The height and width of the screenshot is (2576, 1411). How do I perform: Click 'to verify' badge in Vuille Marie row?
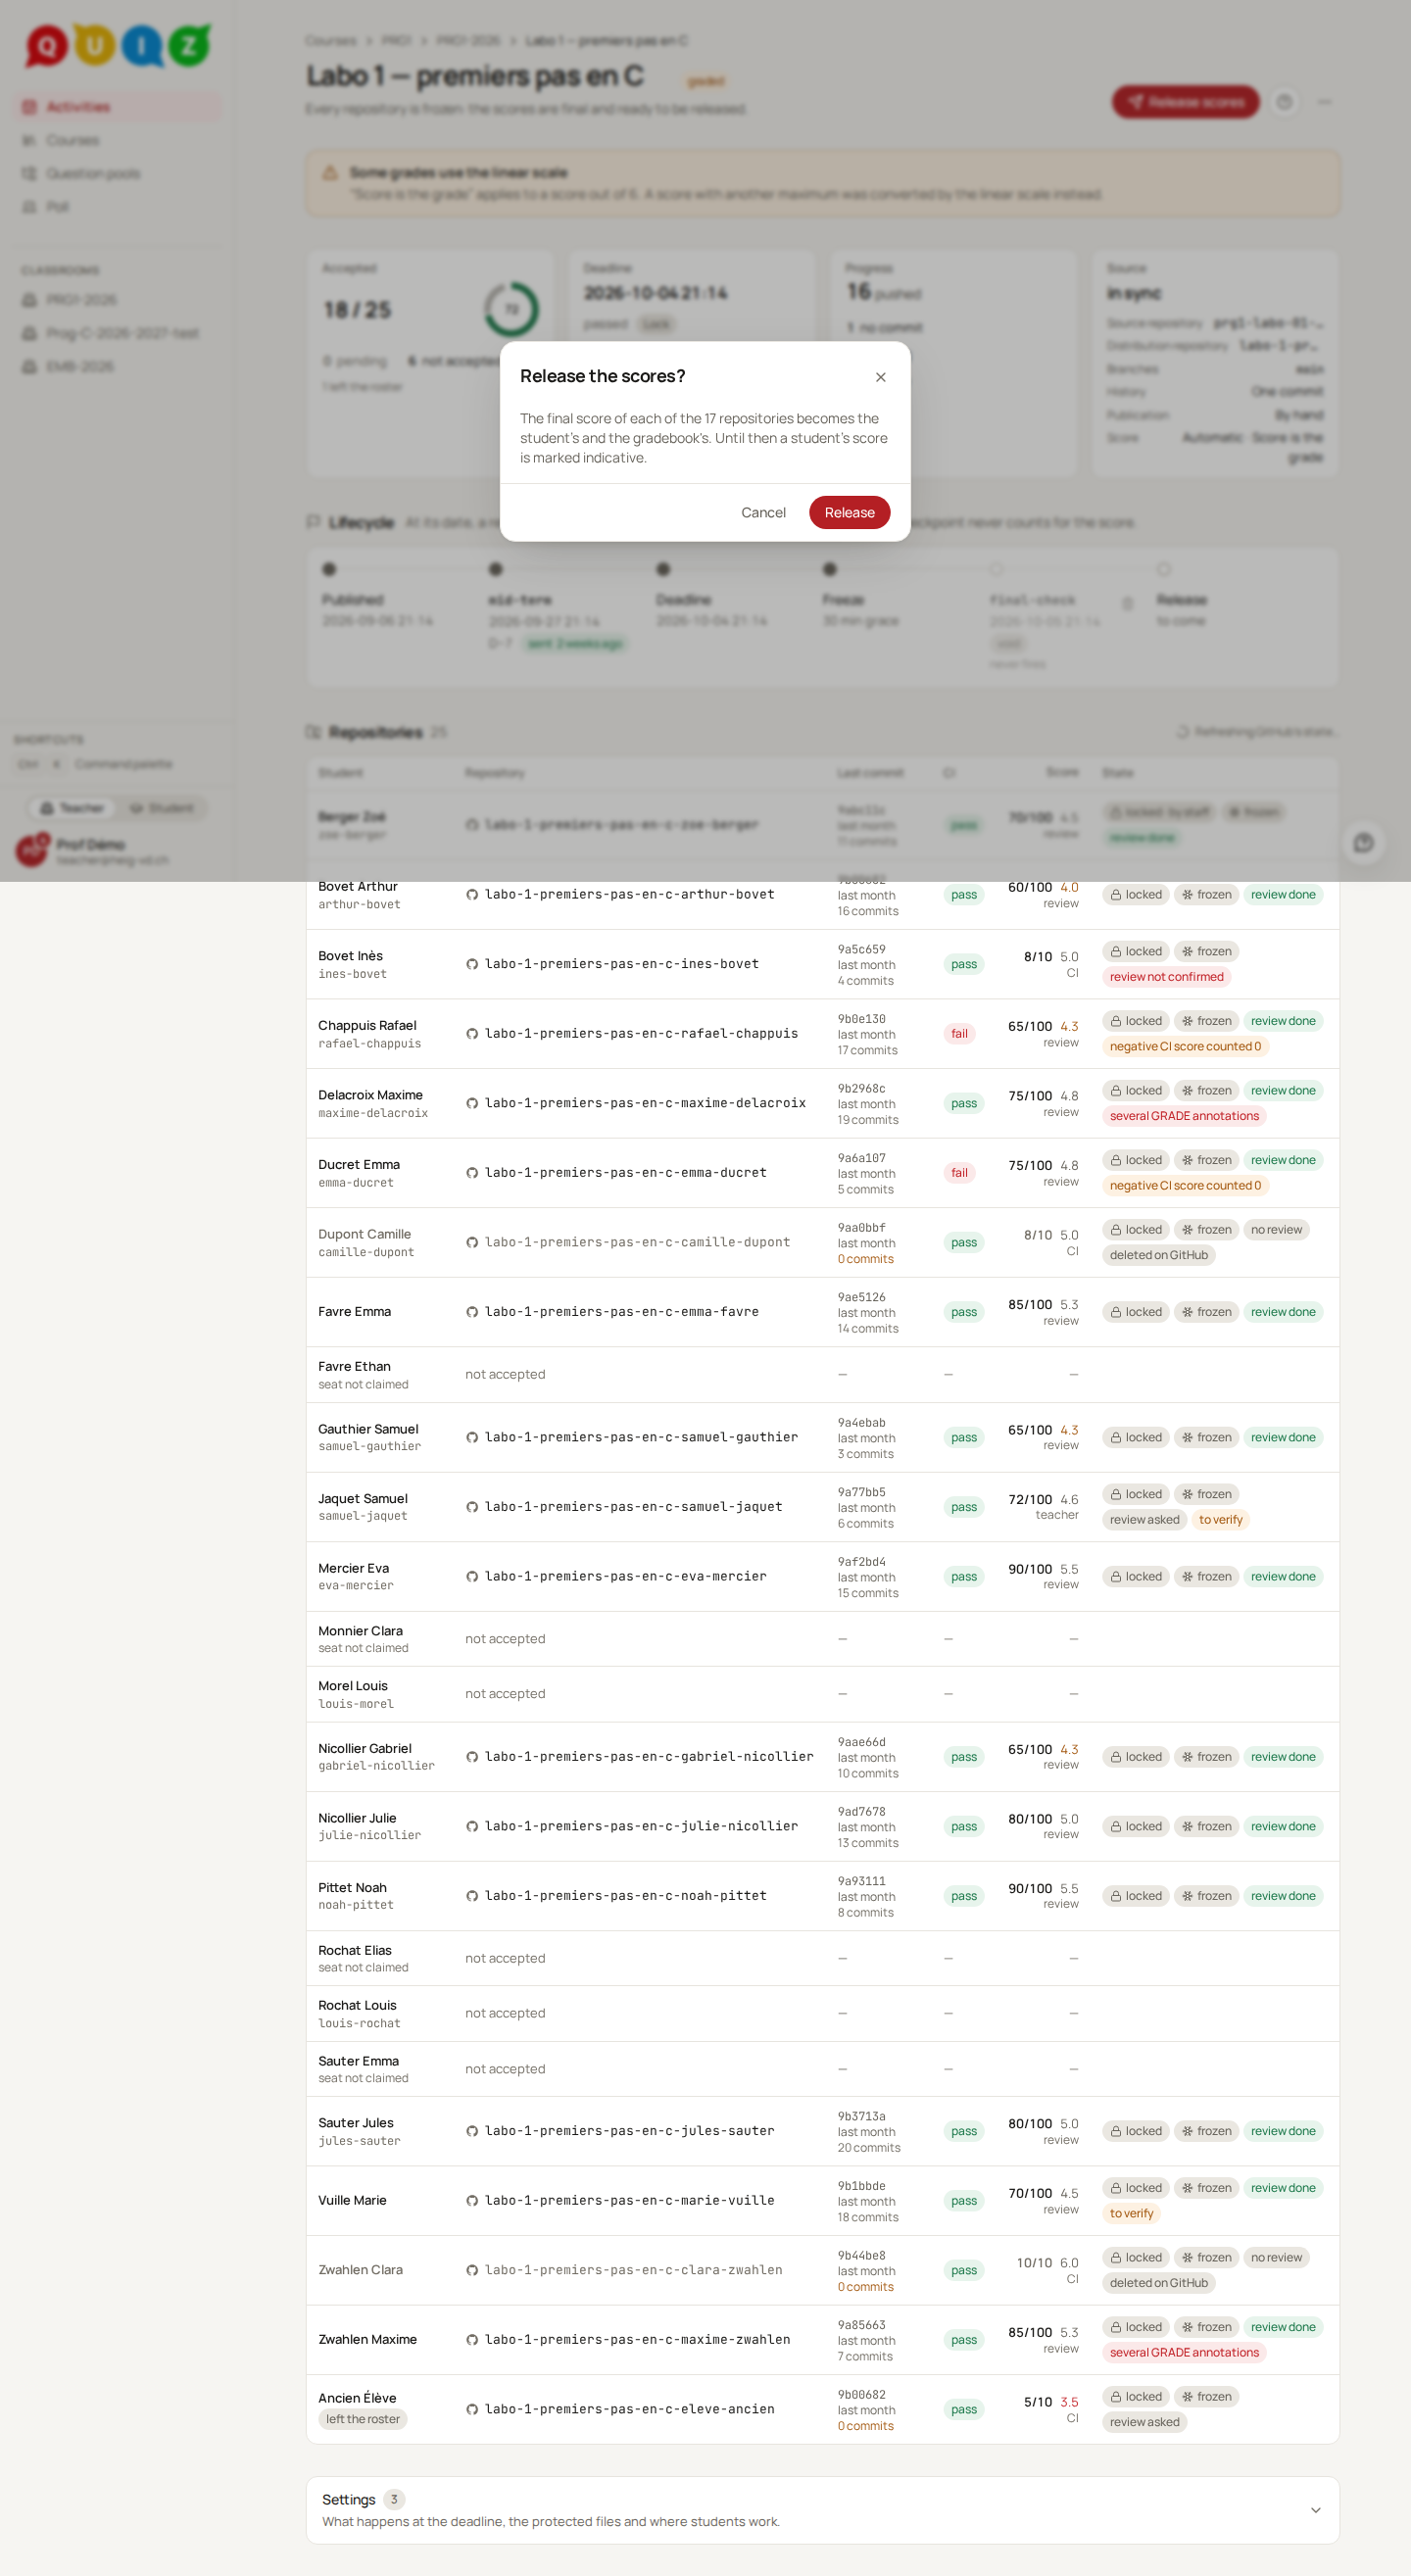coord(1131,2213)
